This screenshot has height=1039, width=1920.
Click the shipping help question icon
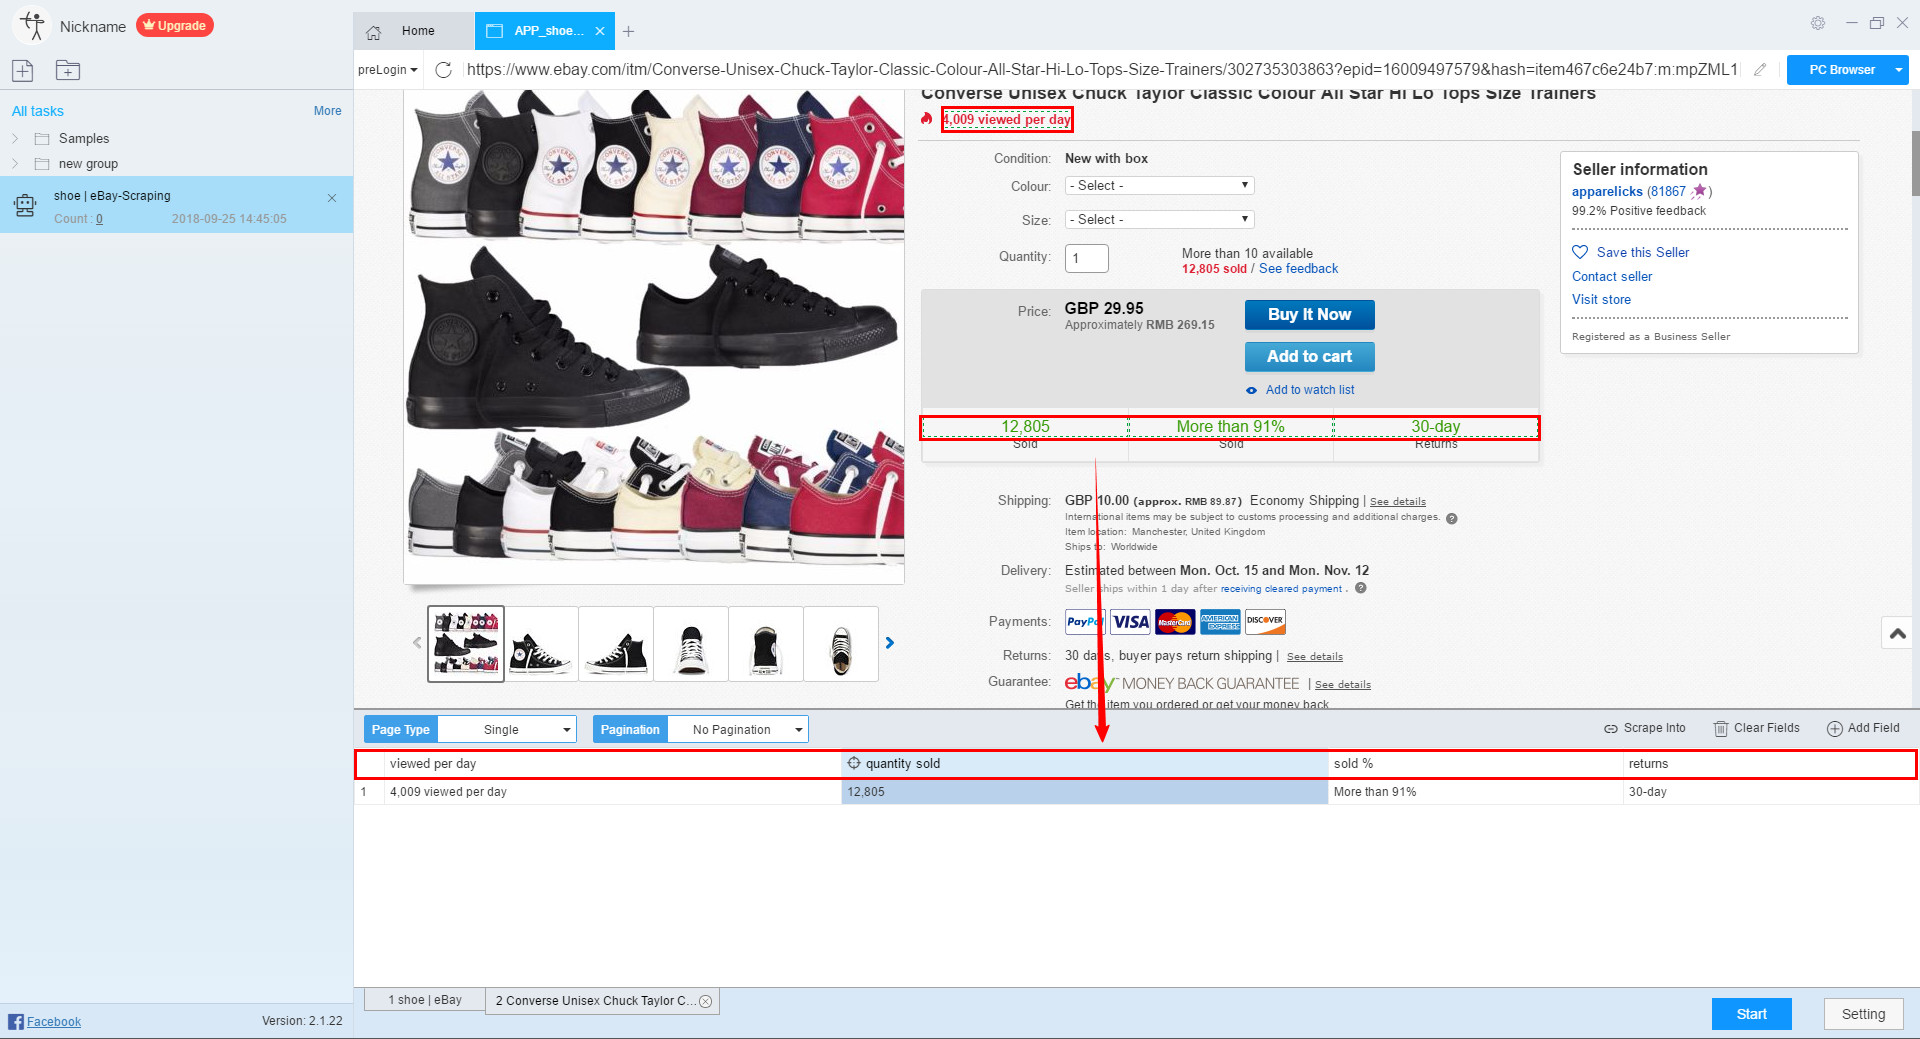pos(1452,518)
